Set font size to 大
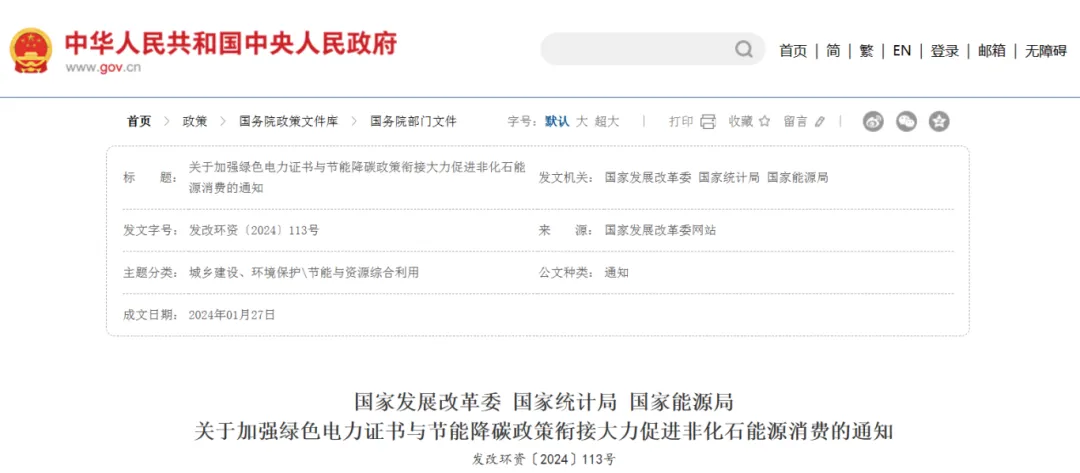This screenshot has height=473, width=1080. (x=581, y=121)
